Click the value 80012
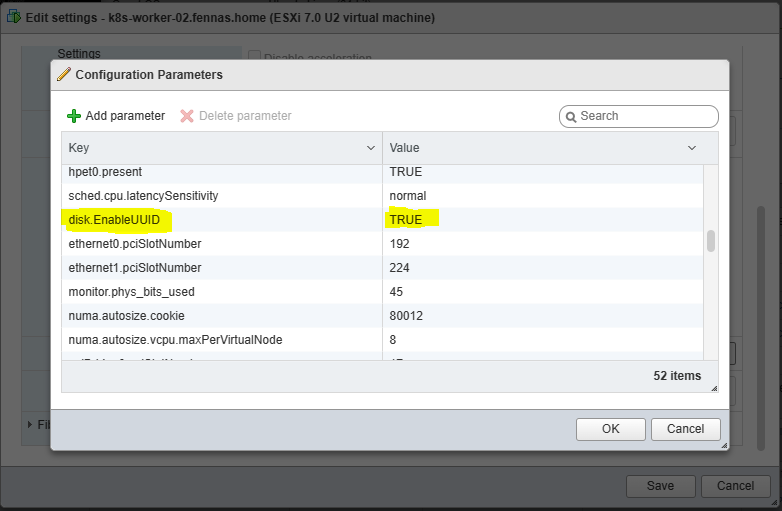Viewport: 782px width, 511px height. coord(406,316)
